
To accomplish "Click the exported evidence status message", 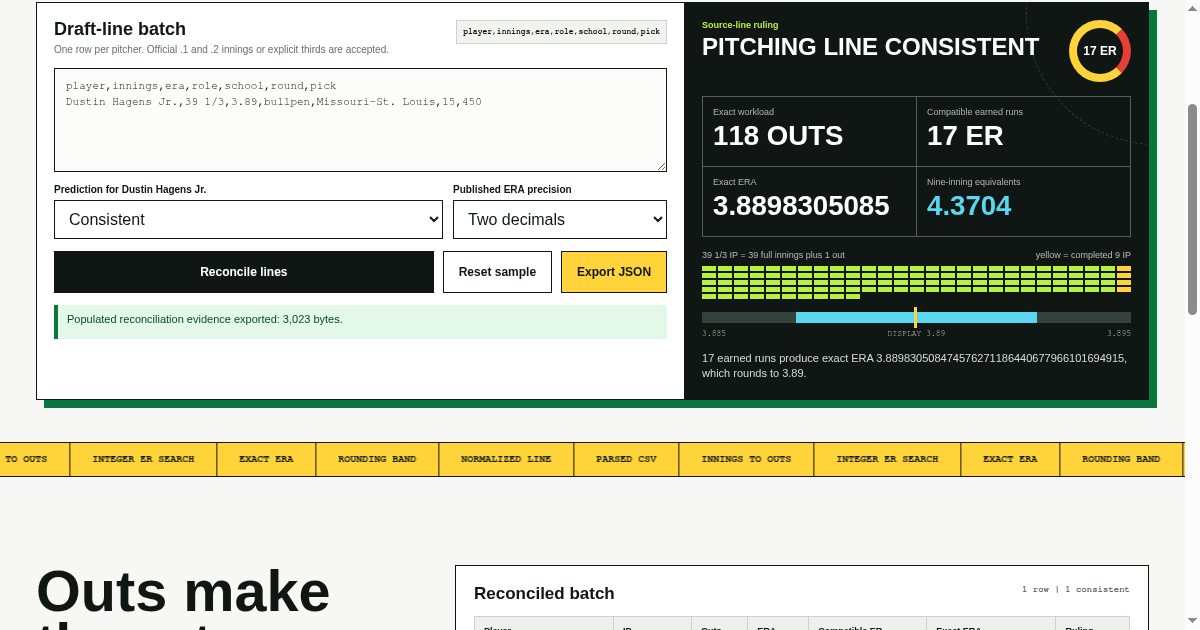I will tap(360, 322).
